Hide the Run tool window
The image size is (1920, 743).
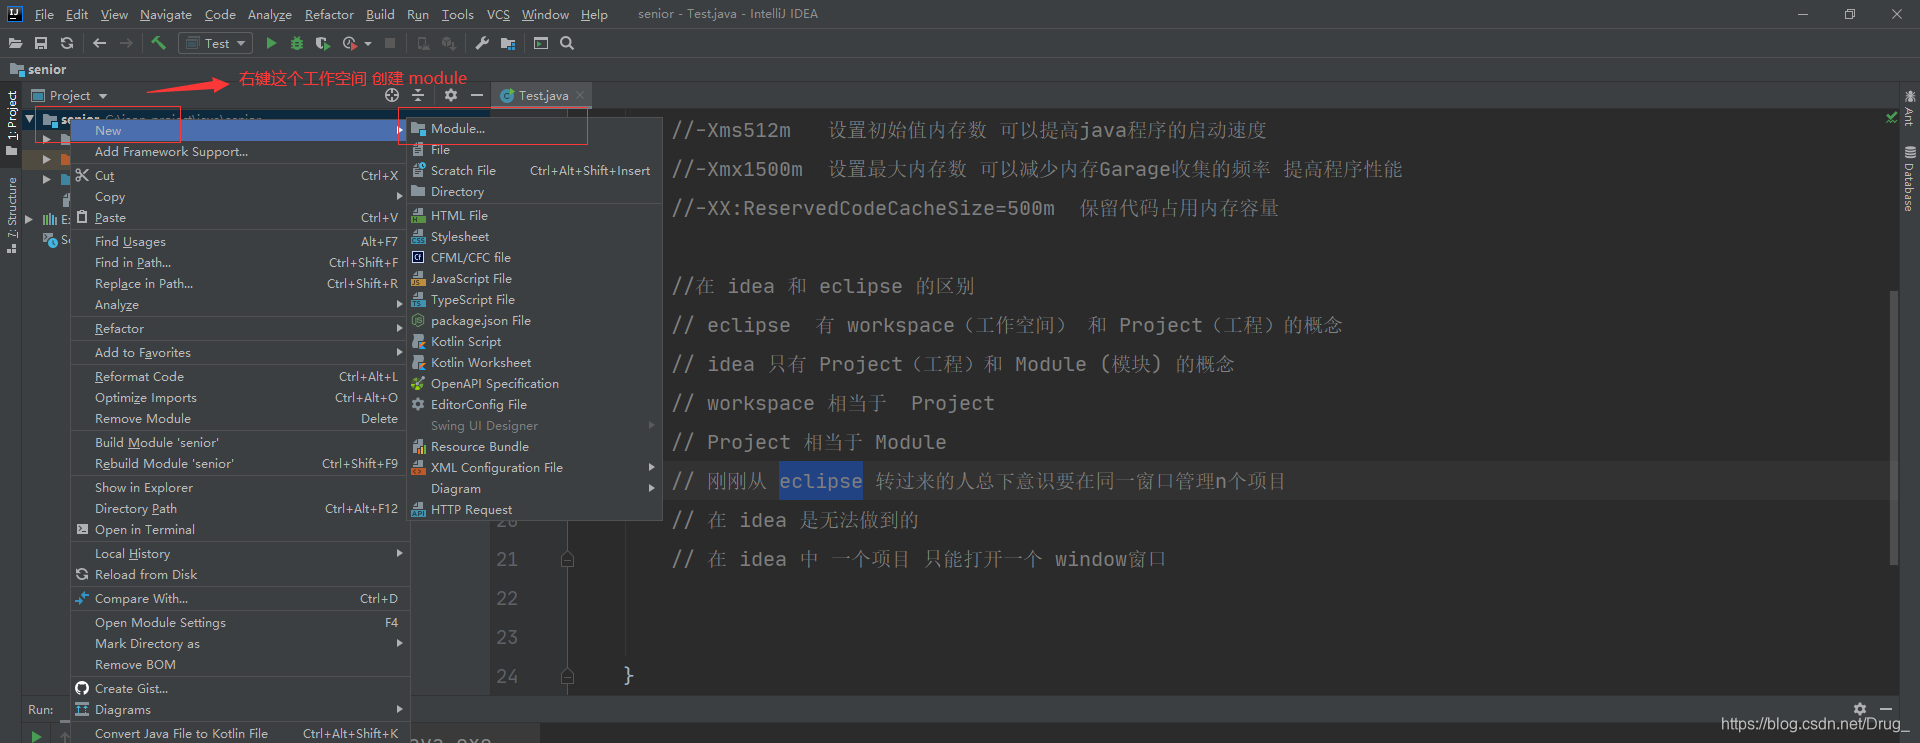click(x=1886, y=709)
